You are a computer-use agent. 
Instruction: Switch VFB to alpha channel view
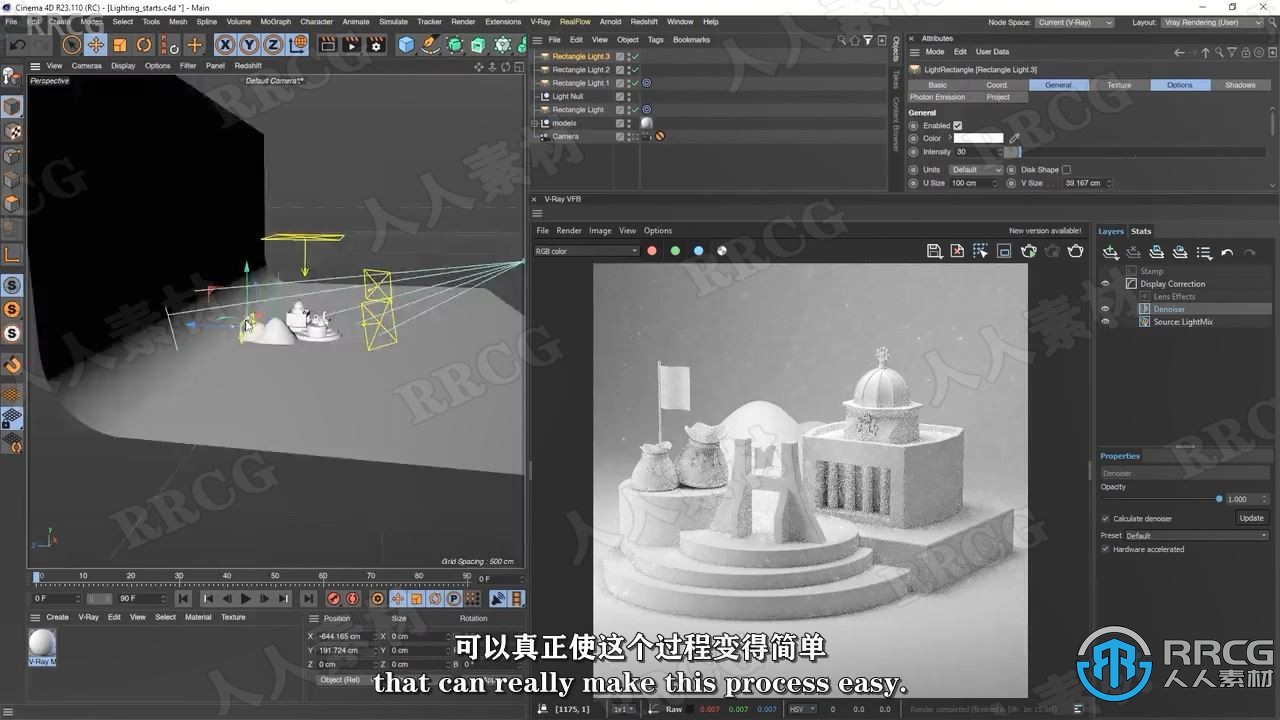(722, 251)
